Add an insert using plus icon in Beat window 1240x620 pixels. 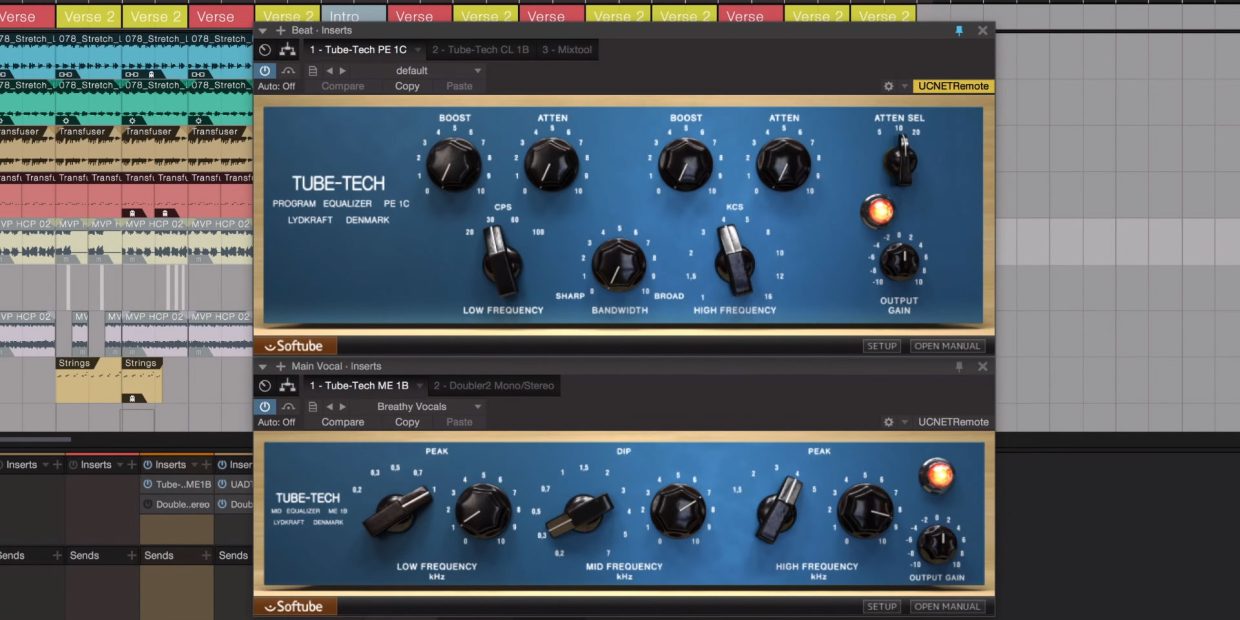pos(281,30)
